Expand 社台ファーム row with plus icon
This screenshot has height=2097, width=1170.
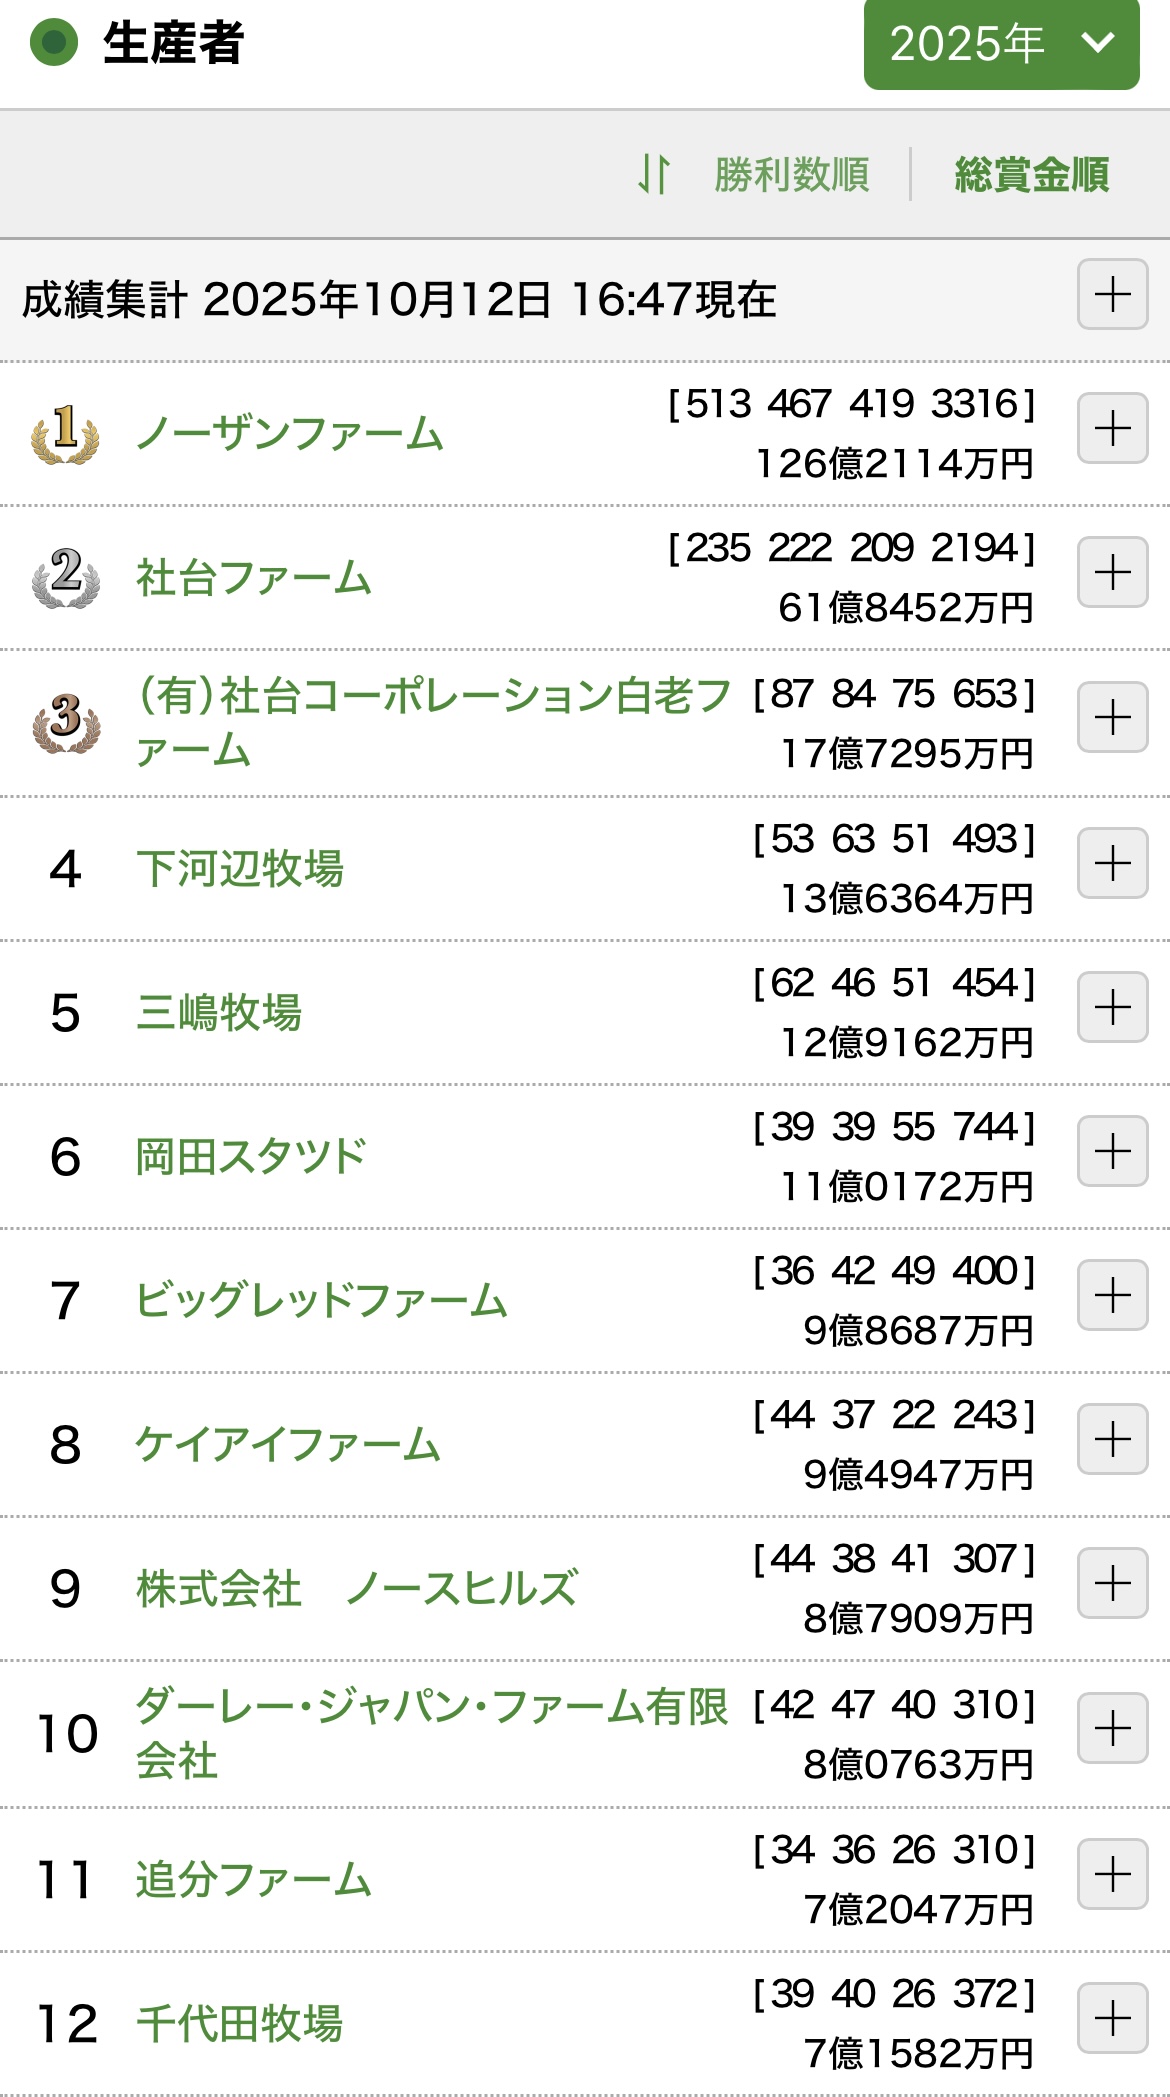[x=1112, y=573]
